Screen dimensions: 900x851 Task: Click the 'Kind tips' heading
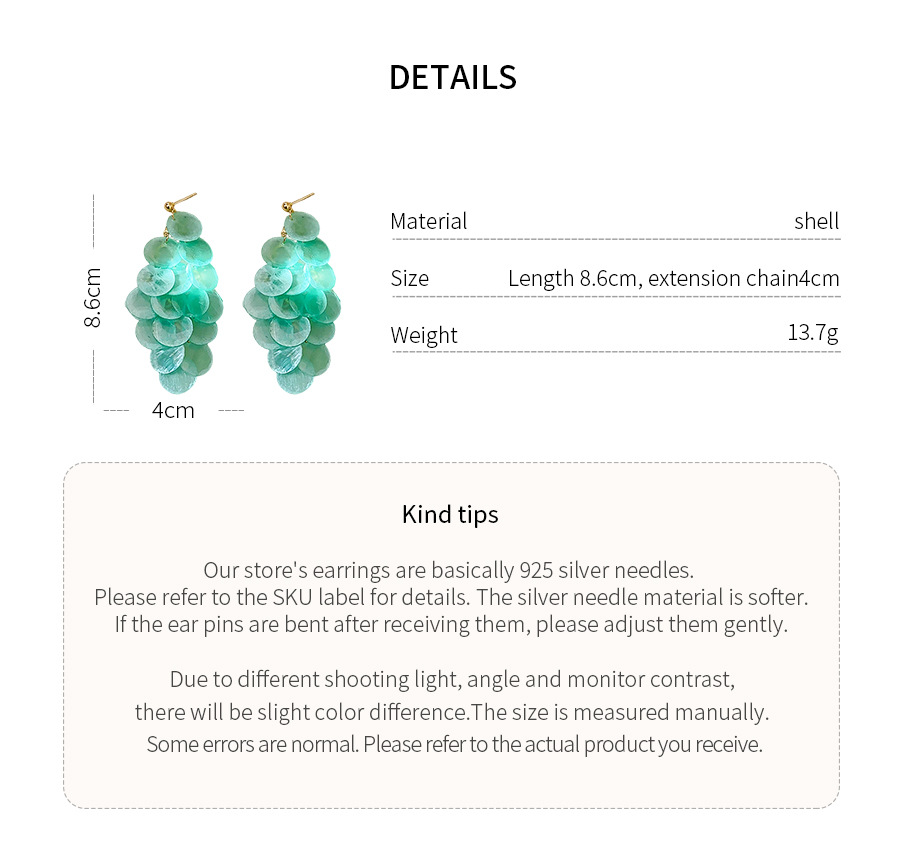coord(450,515)
